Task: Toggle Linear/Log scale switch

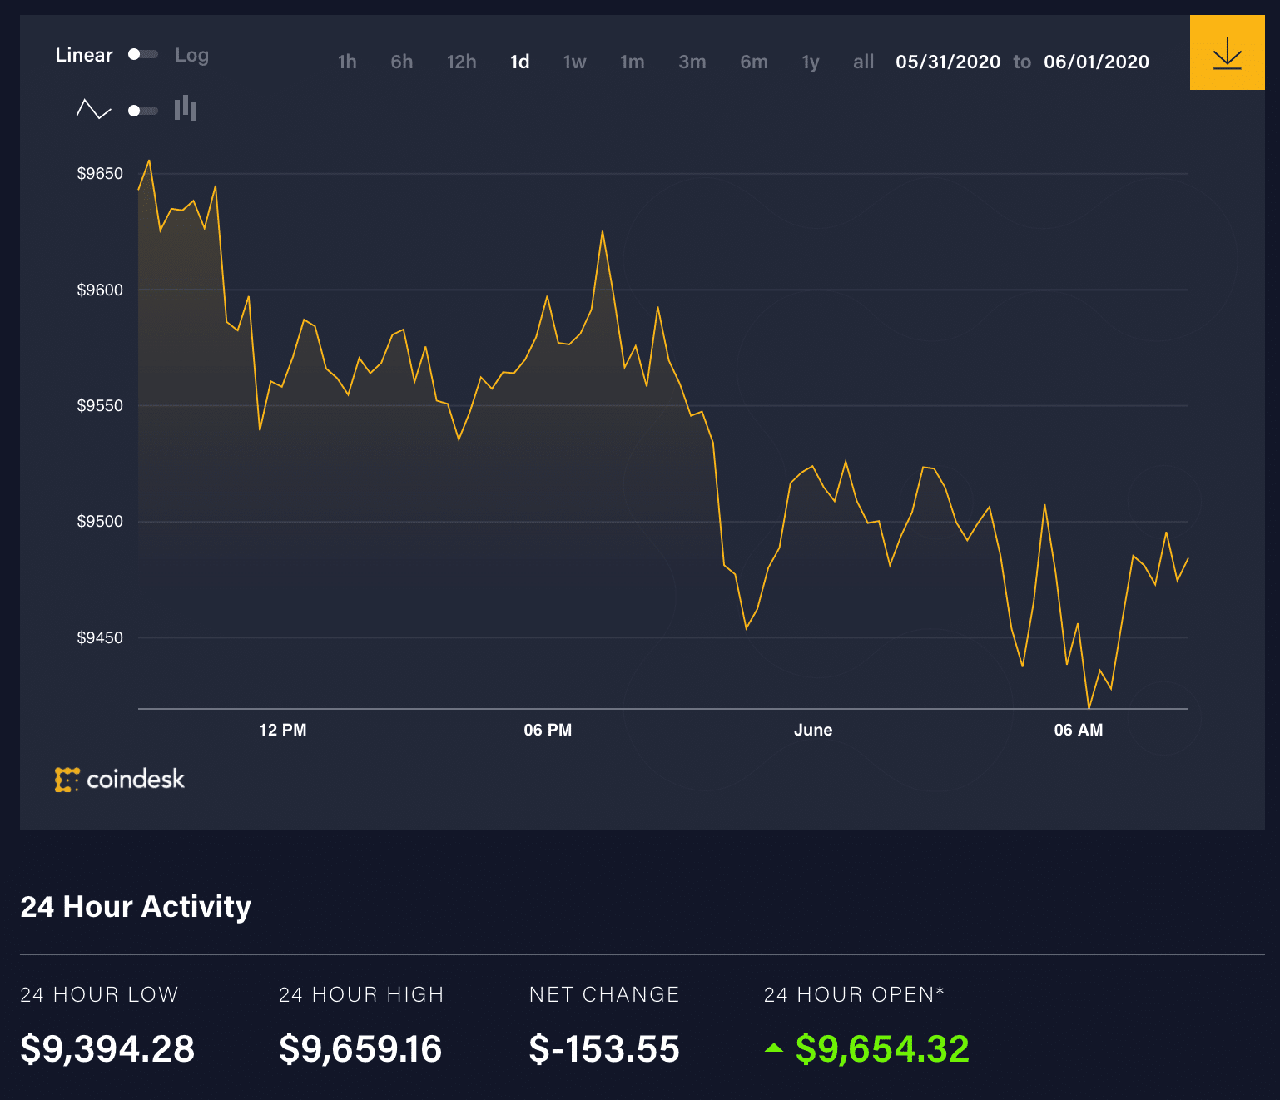Action: point(142,55)
